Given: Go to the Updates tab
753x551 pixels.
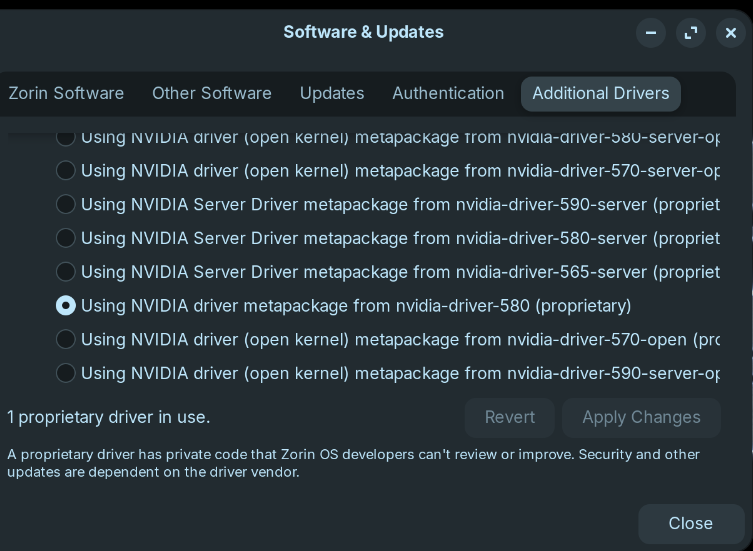Looking at the screenshot, I should click(332, 93).
